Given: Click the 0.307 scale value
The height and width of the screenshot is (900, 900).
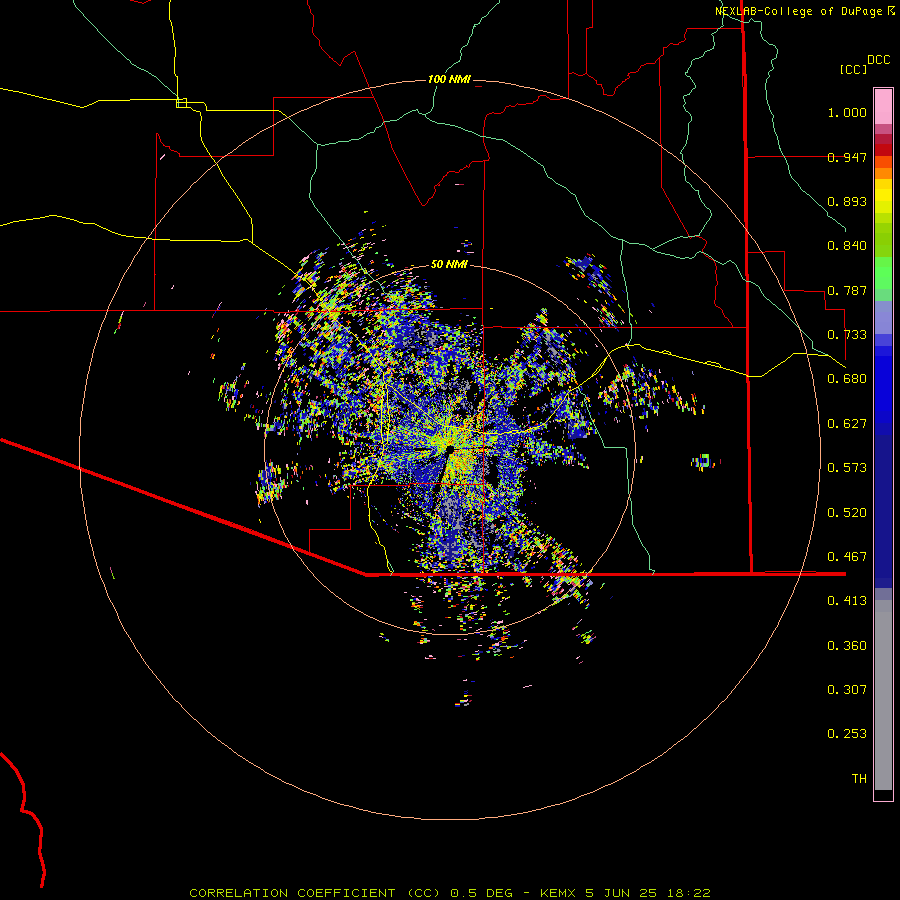Looking at the screenshot, I should pyautogui.click(x=847, y=690).
